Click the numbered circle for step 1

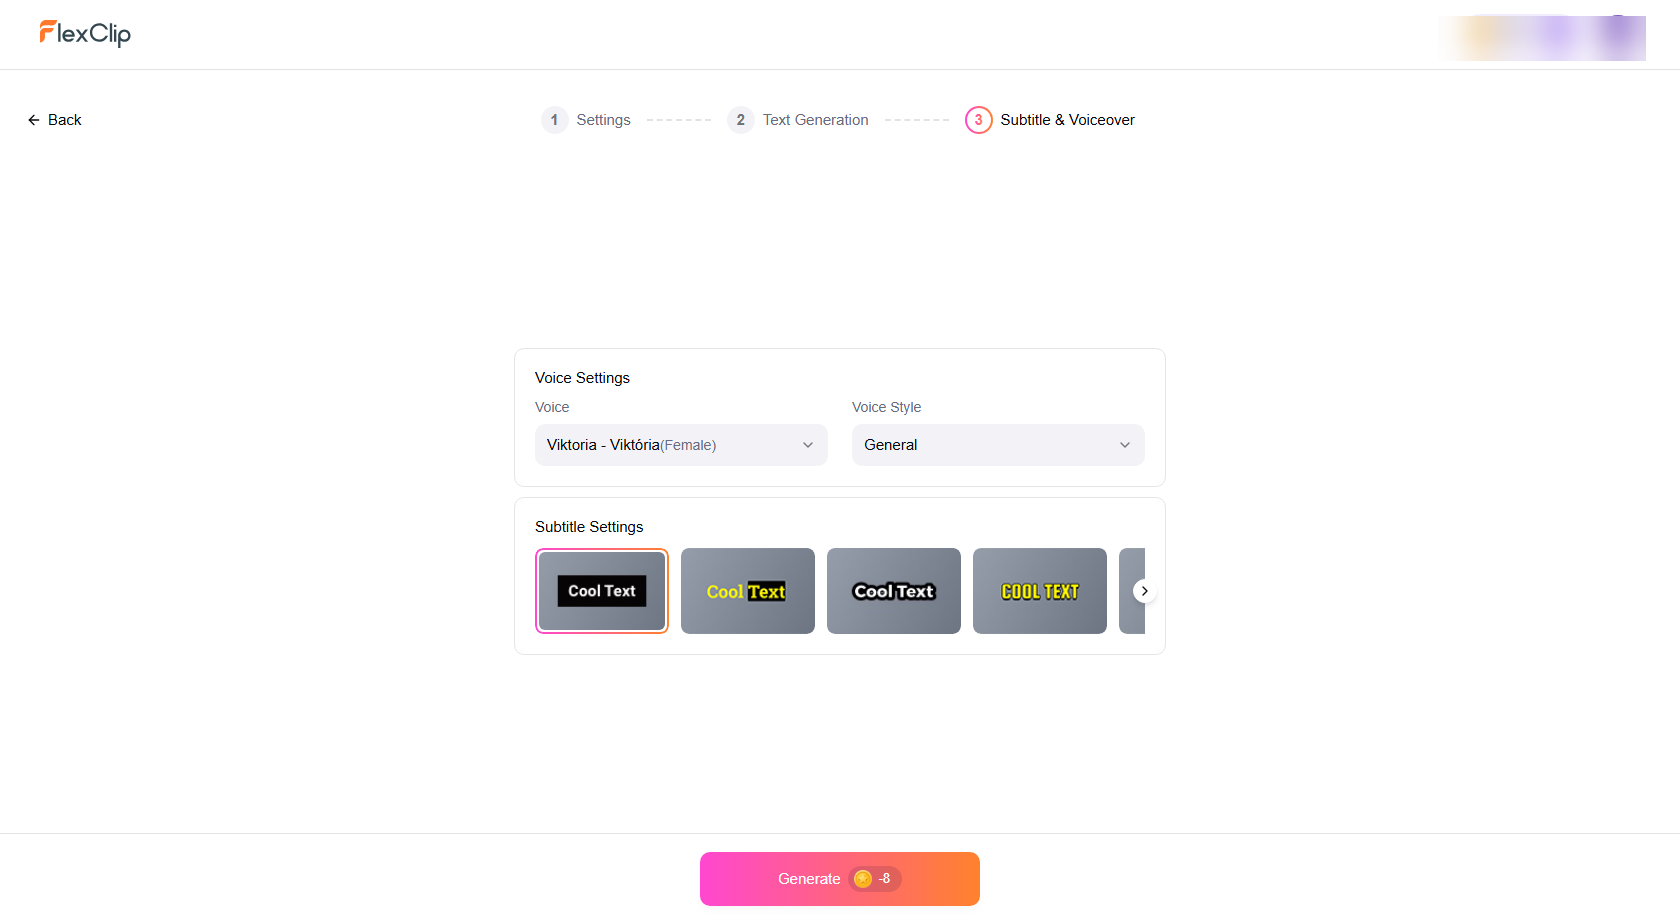tap(555, 120)
